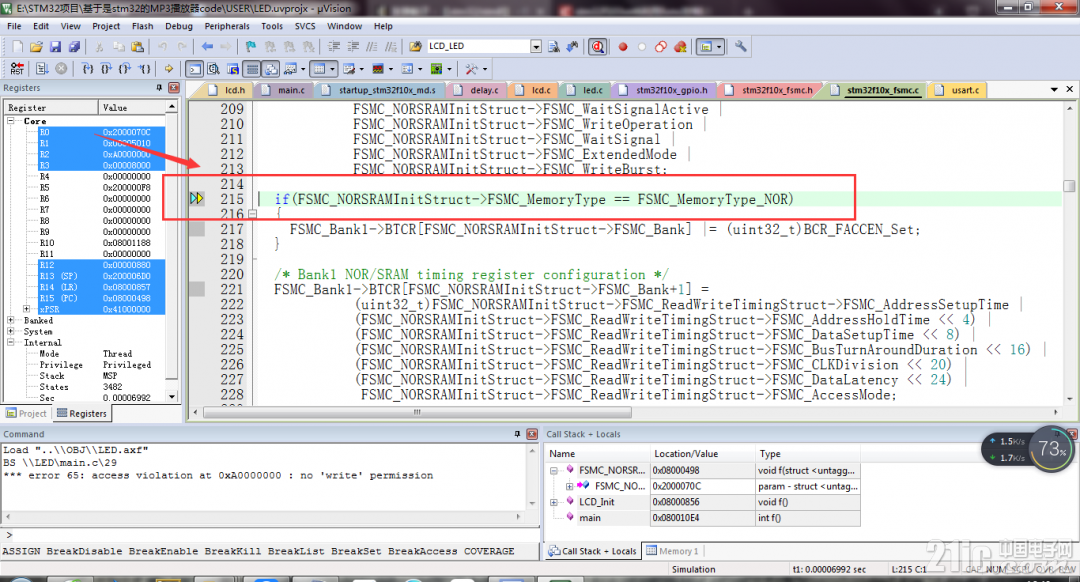
Task: Pin the Command panel
Action: point(517,434)
